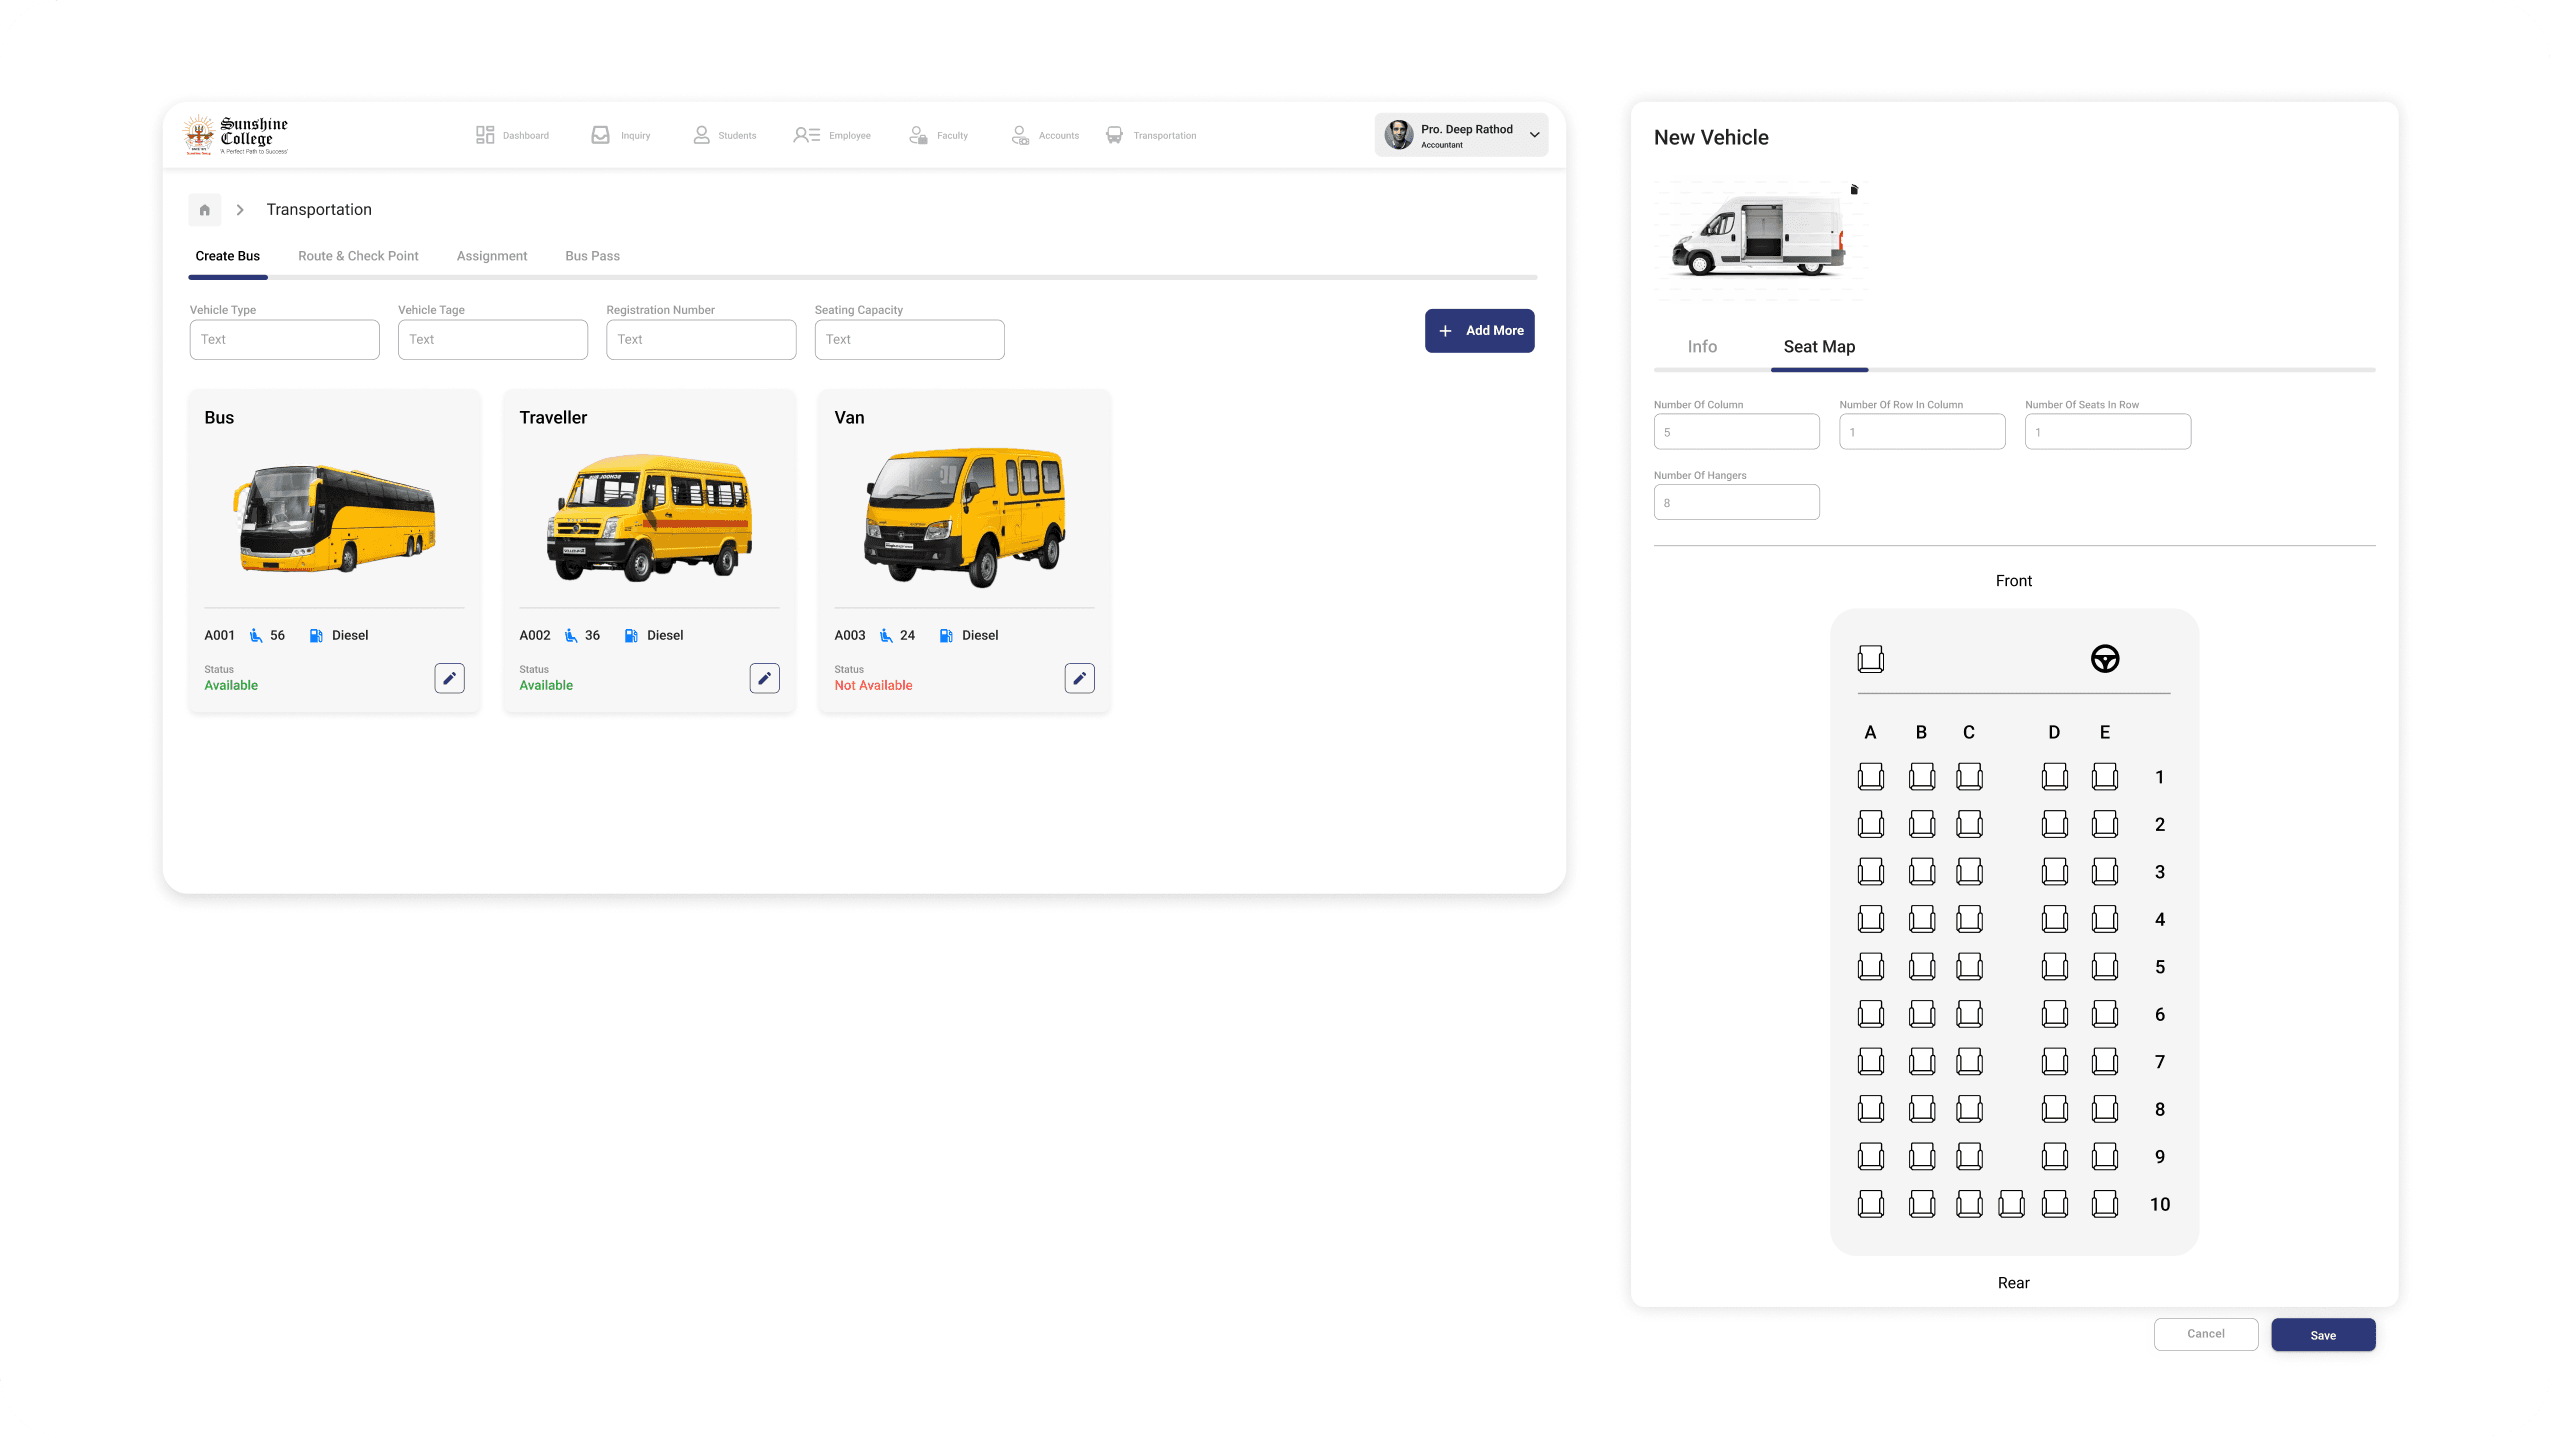Select the front passenger seat beside driver

(1870, 659)
